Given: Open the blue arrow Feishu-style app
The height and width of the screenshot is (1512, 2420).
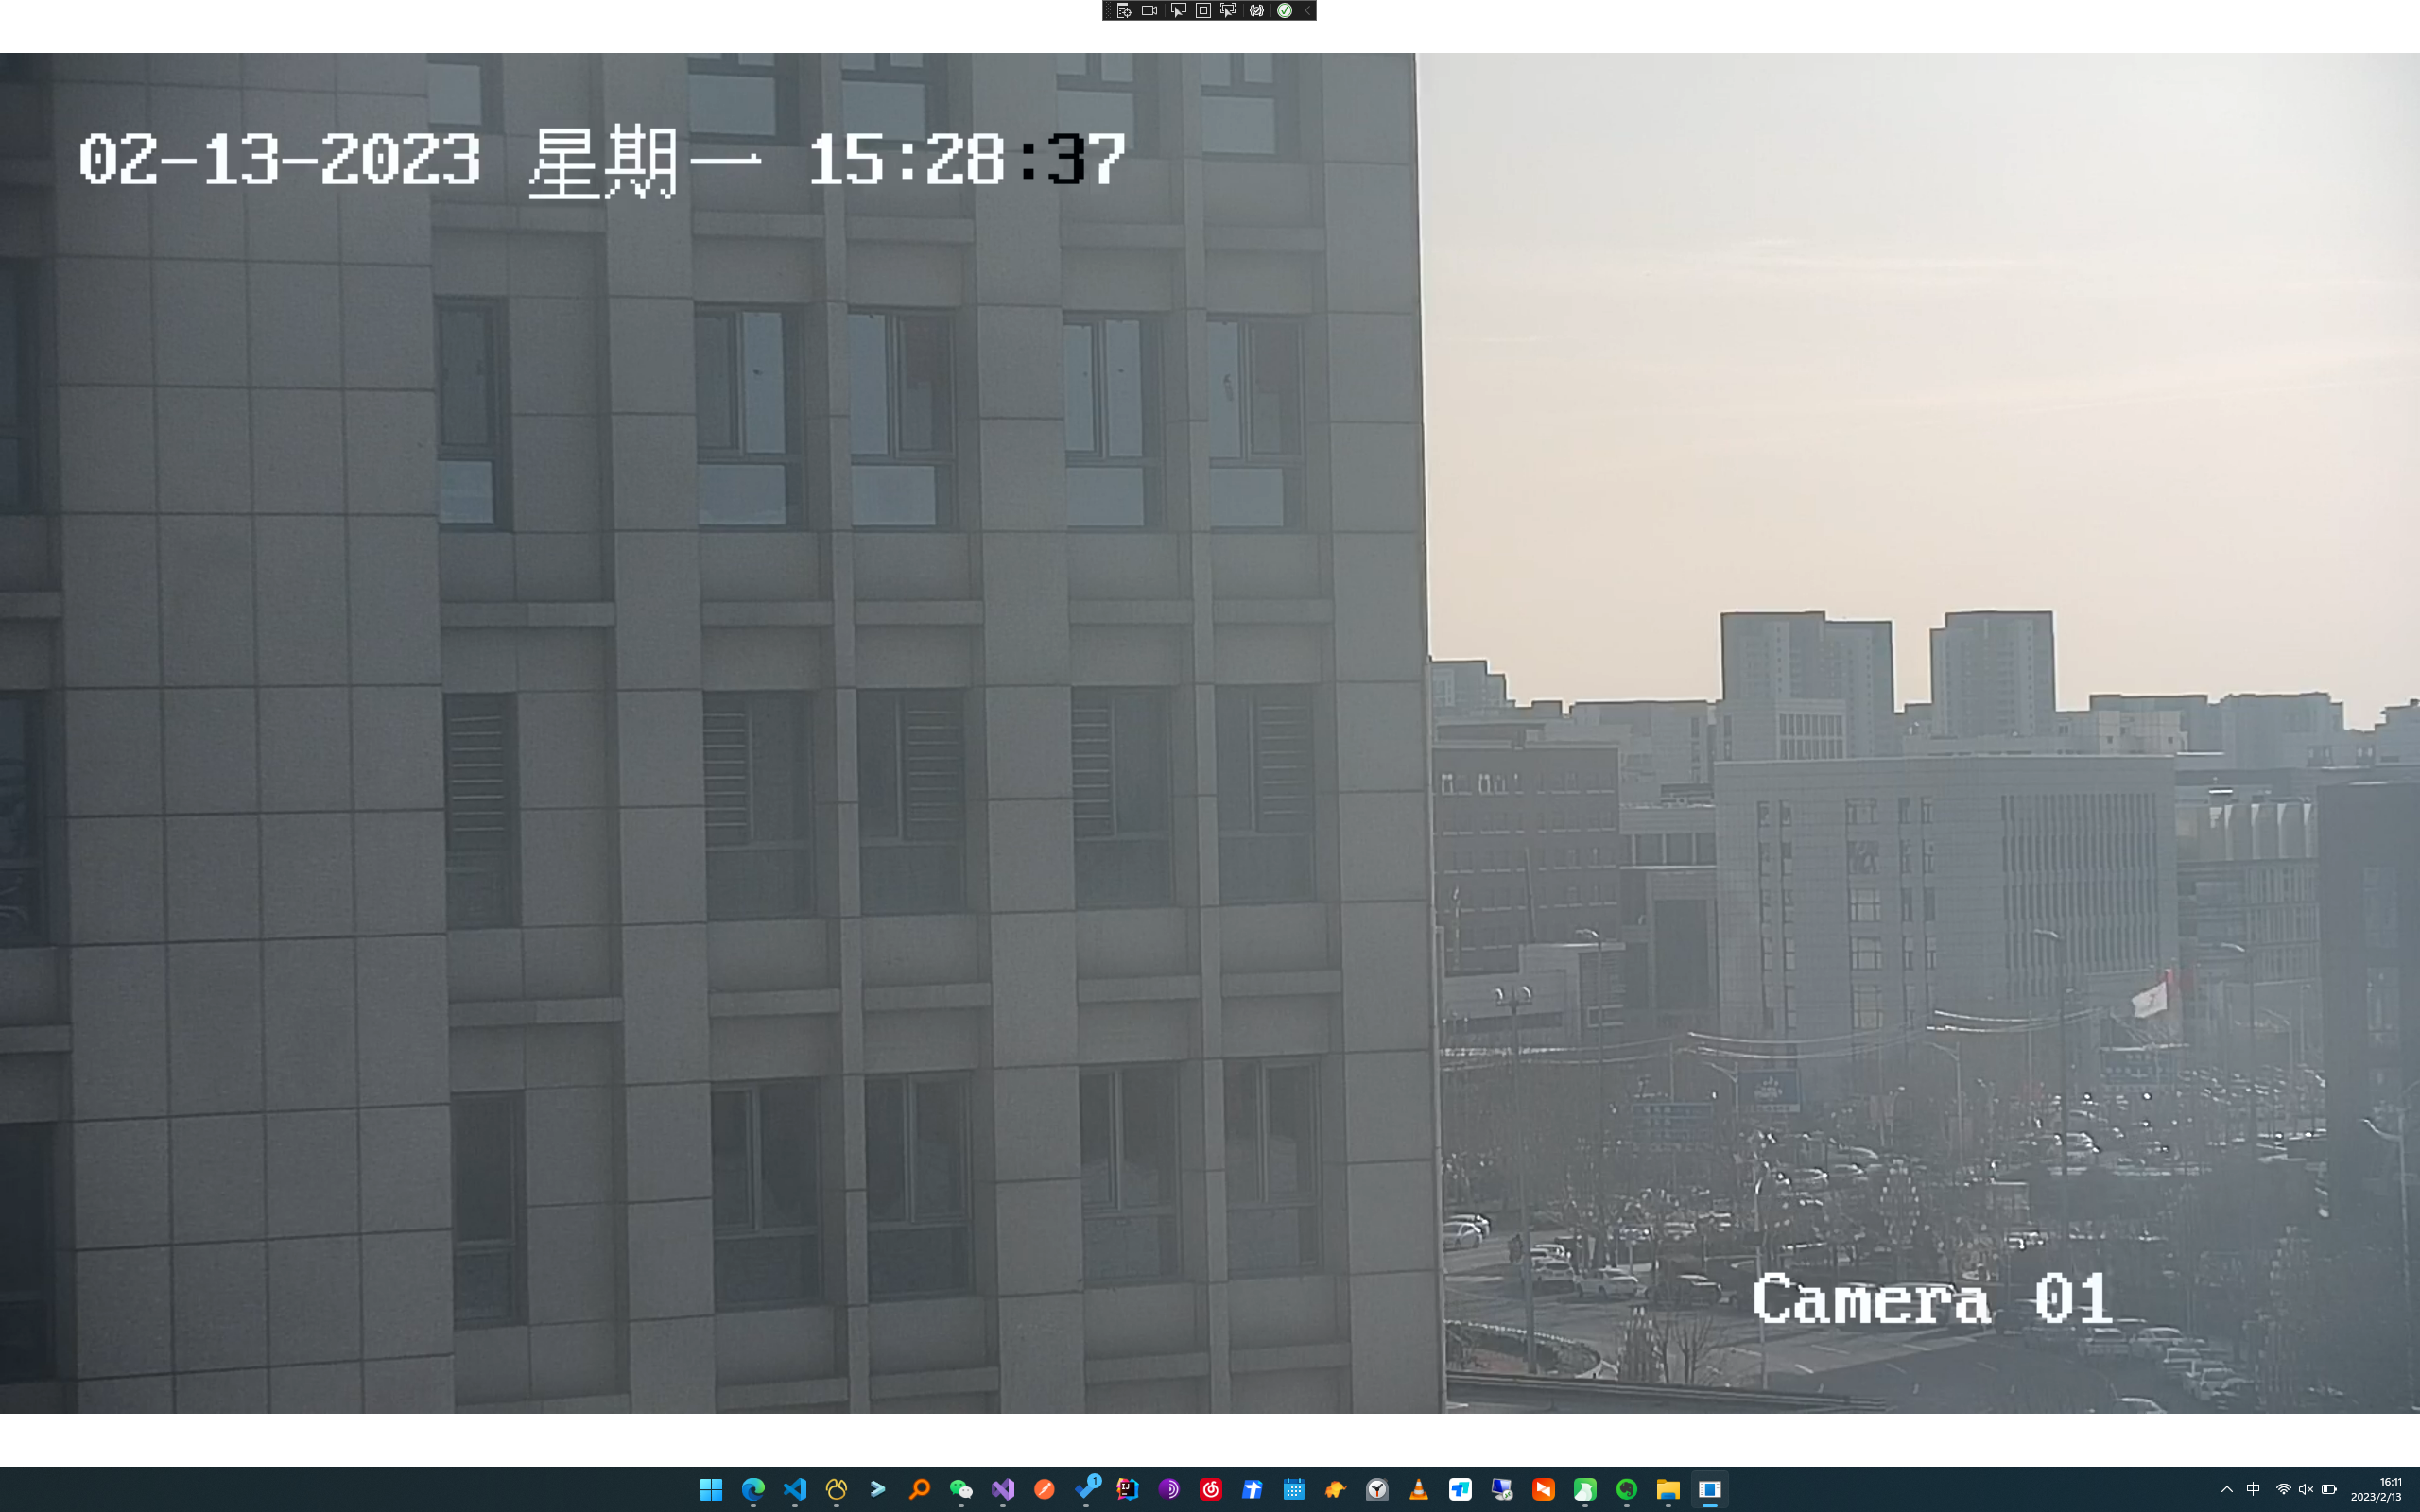Looking at the screenshot, I should click(x=1252, y=1490).
